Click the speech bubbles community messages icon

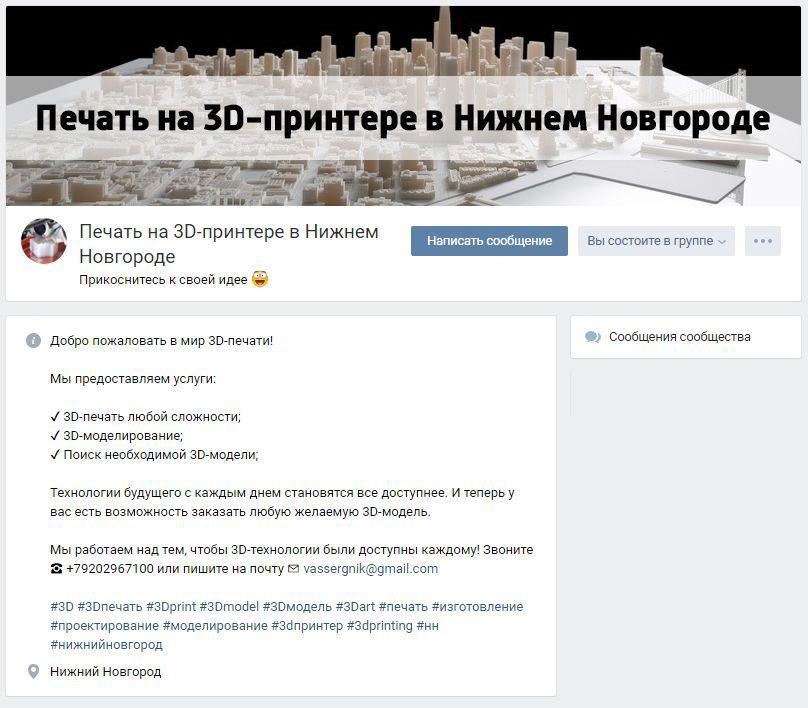[x=593, y=337]
